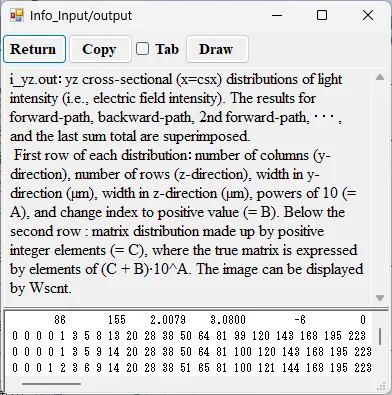Click the data pane horizontal scrollbar thumb
The image size is (392, 395).
click(x=51, y=384)
